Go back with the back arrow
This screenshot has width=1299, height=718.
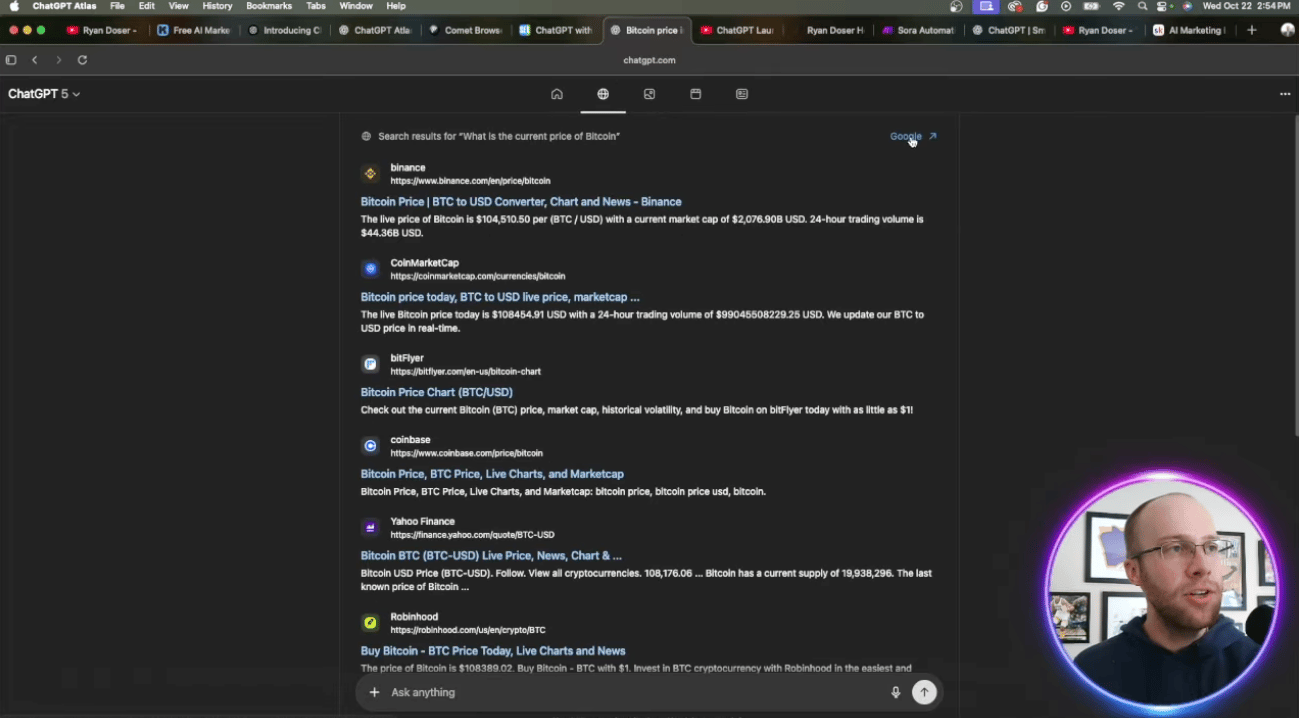34,60
